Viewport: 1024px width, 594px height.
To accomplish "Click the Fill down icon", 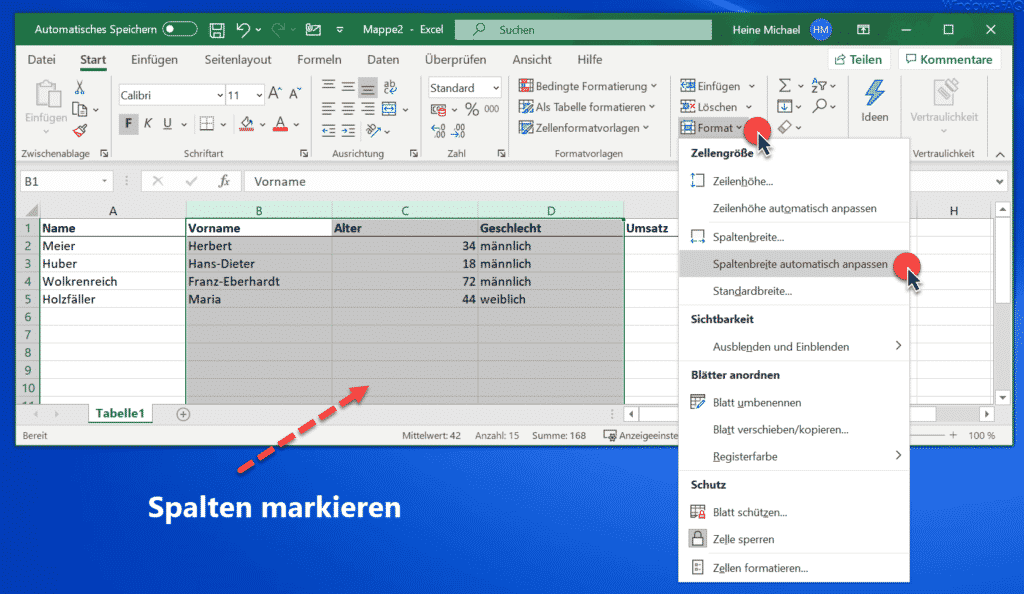I will tap(785, 106).
